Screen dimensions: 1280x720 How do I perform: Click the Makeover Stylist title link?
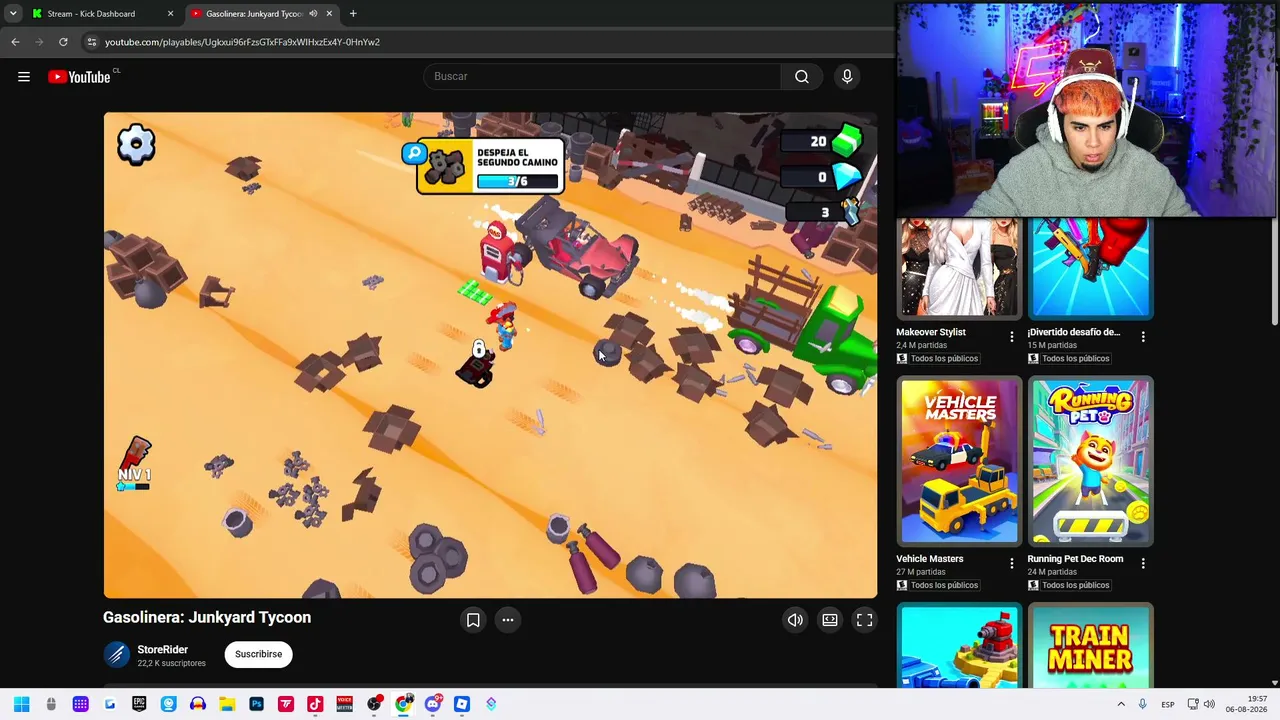931,332
